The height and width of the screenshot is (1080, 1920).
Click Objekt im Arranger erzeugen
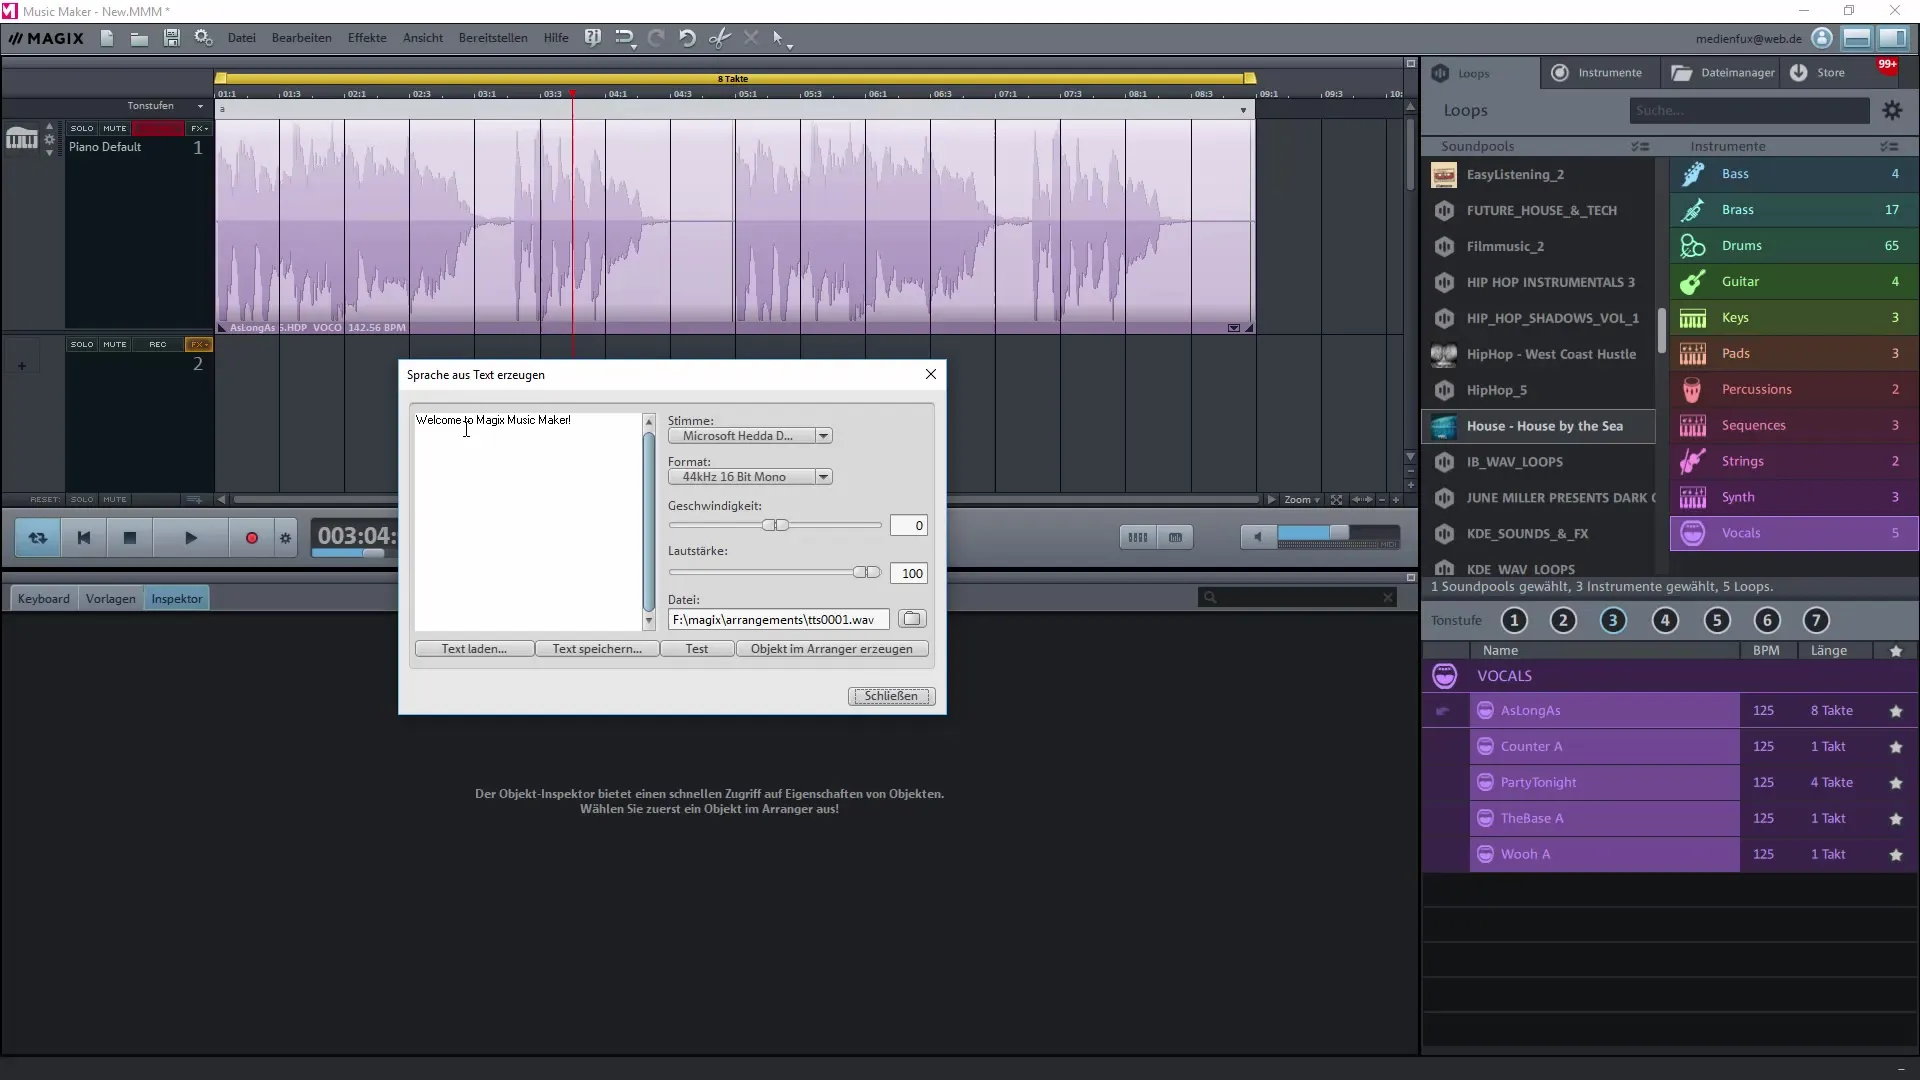coord(832,649)
